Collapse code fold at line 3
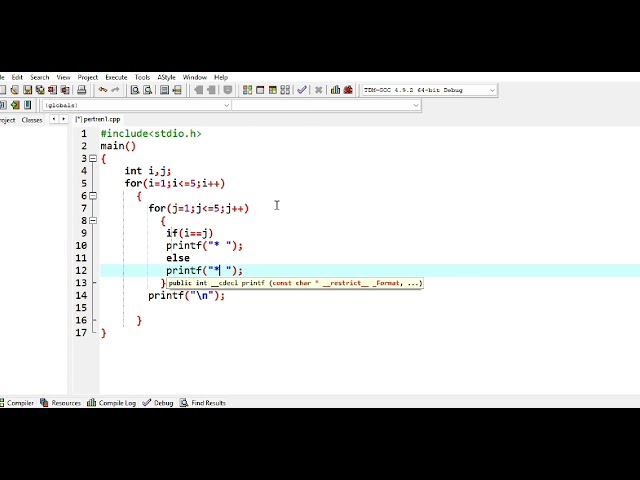Screen dimensions: 640x480 pos(93,158)
